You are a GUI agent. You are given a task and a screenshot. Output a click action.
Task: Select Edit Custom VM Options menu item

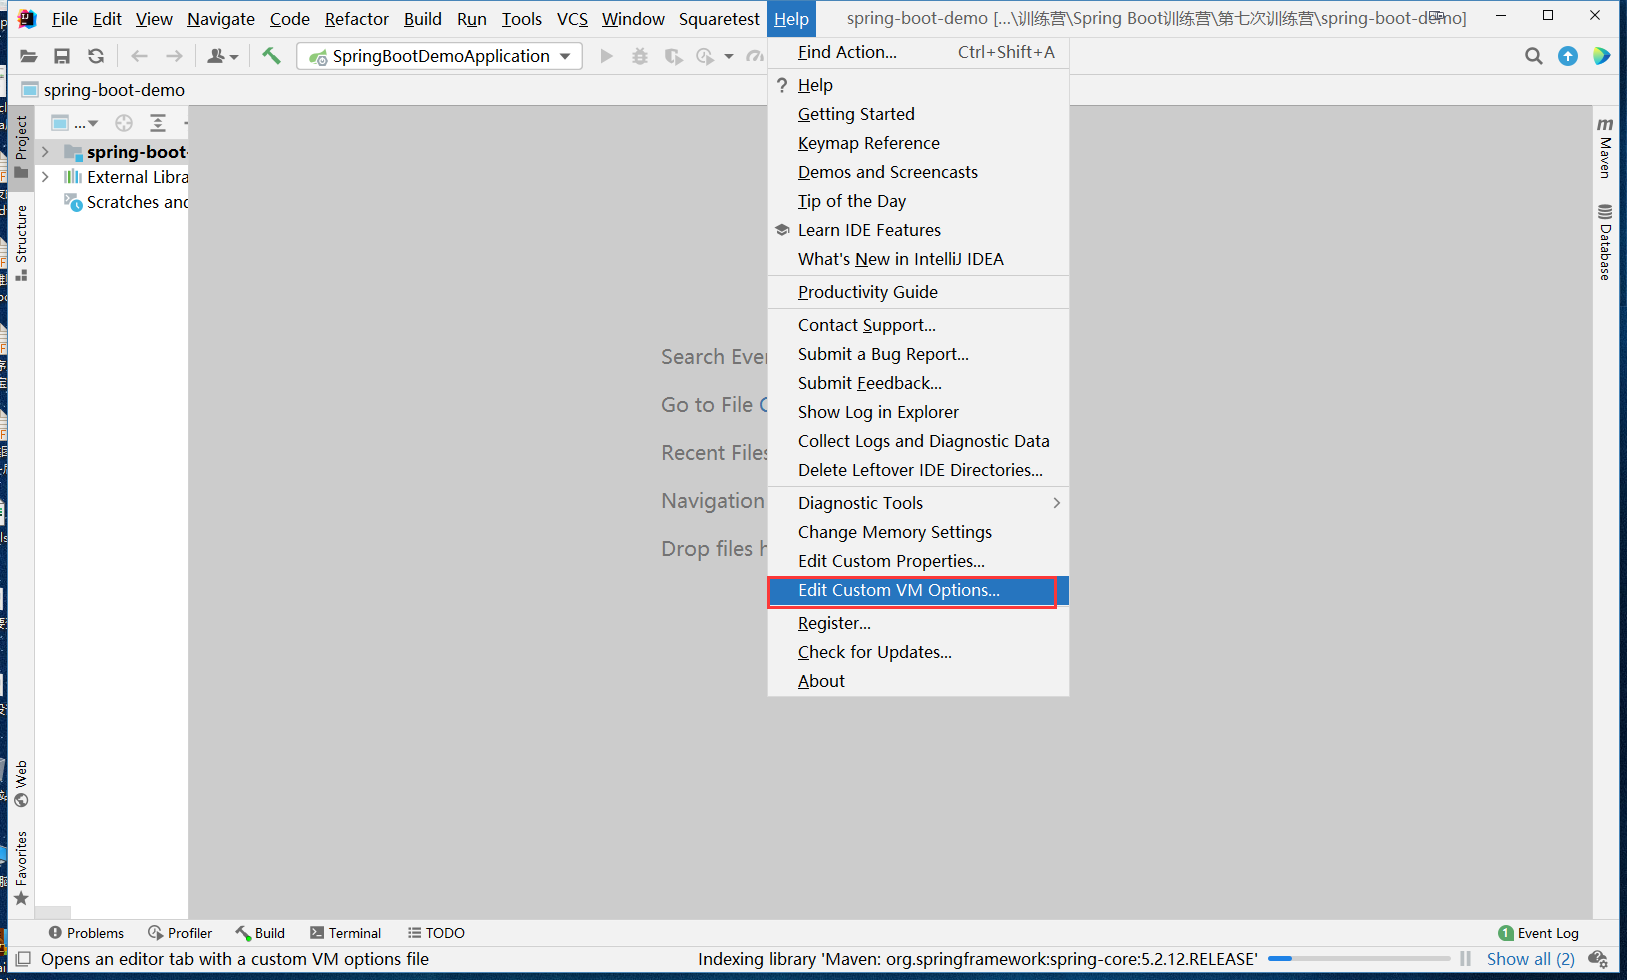click(898, 590)
